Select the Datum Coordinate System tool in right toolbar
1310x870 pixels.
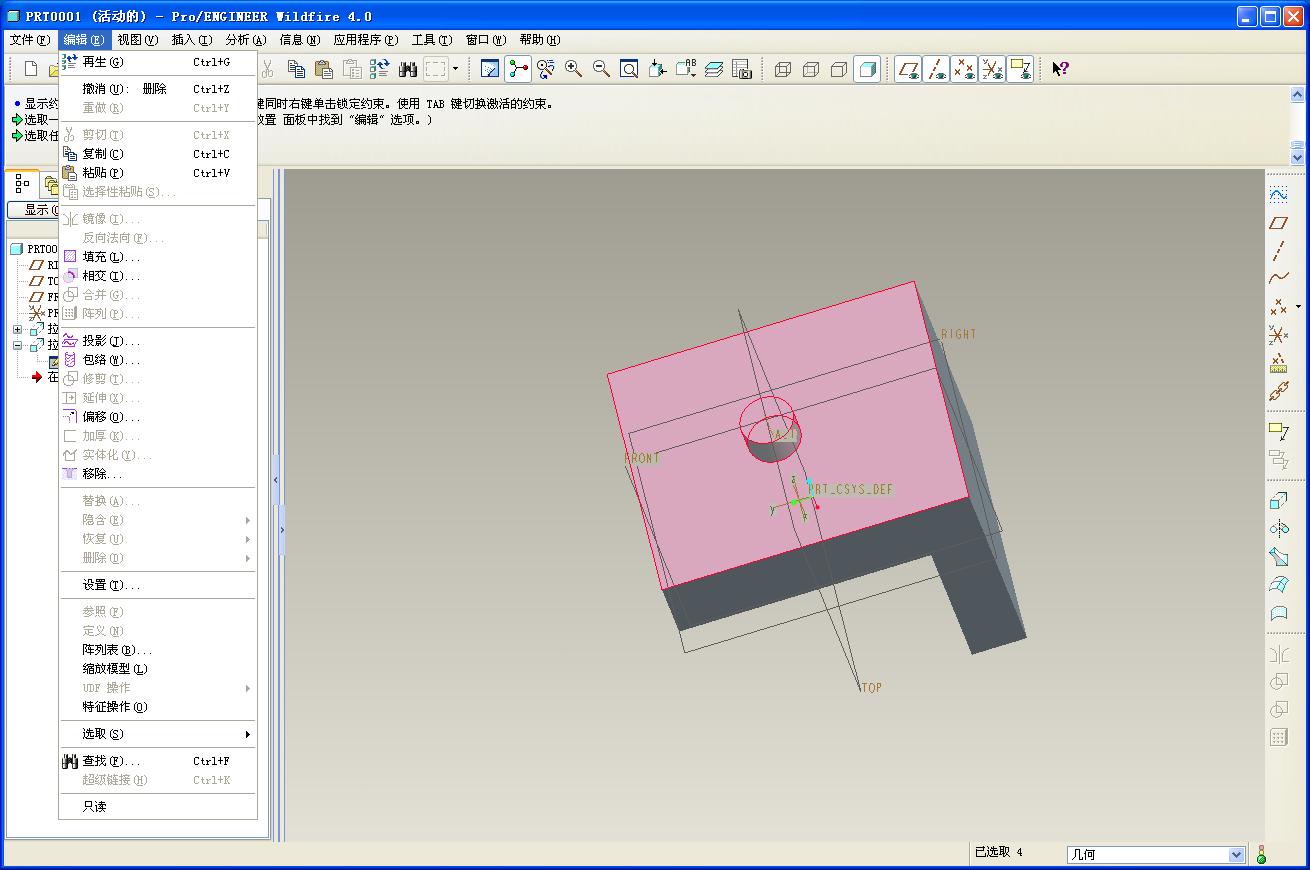point(1279,335)
